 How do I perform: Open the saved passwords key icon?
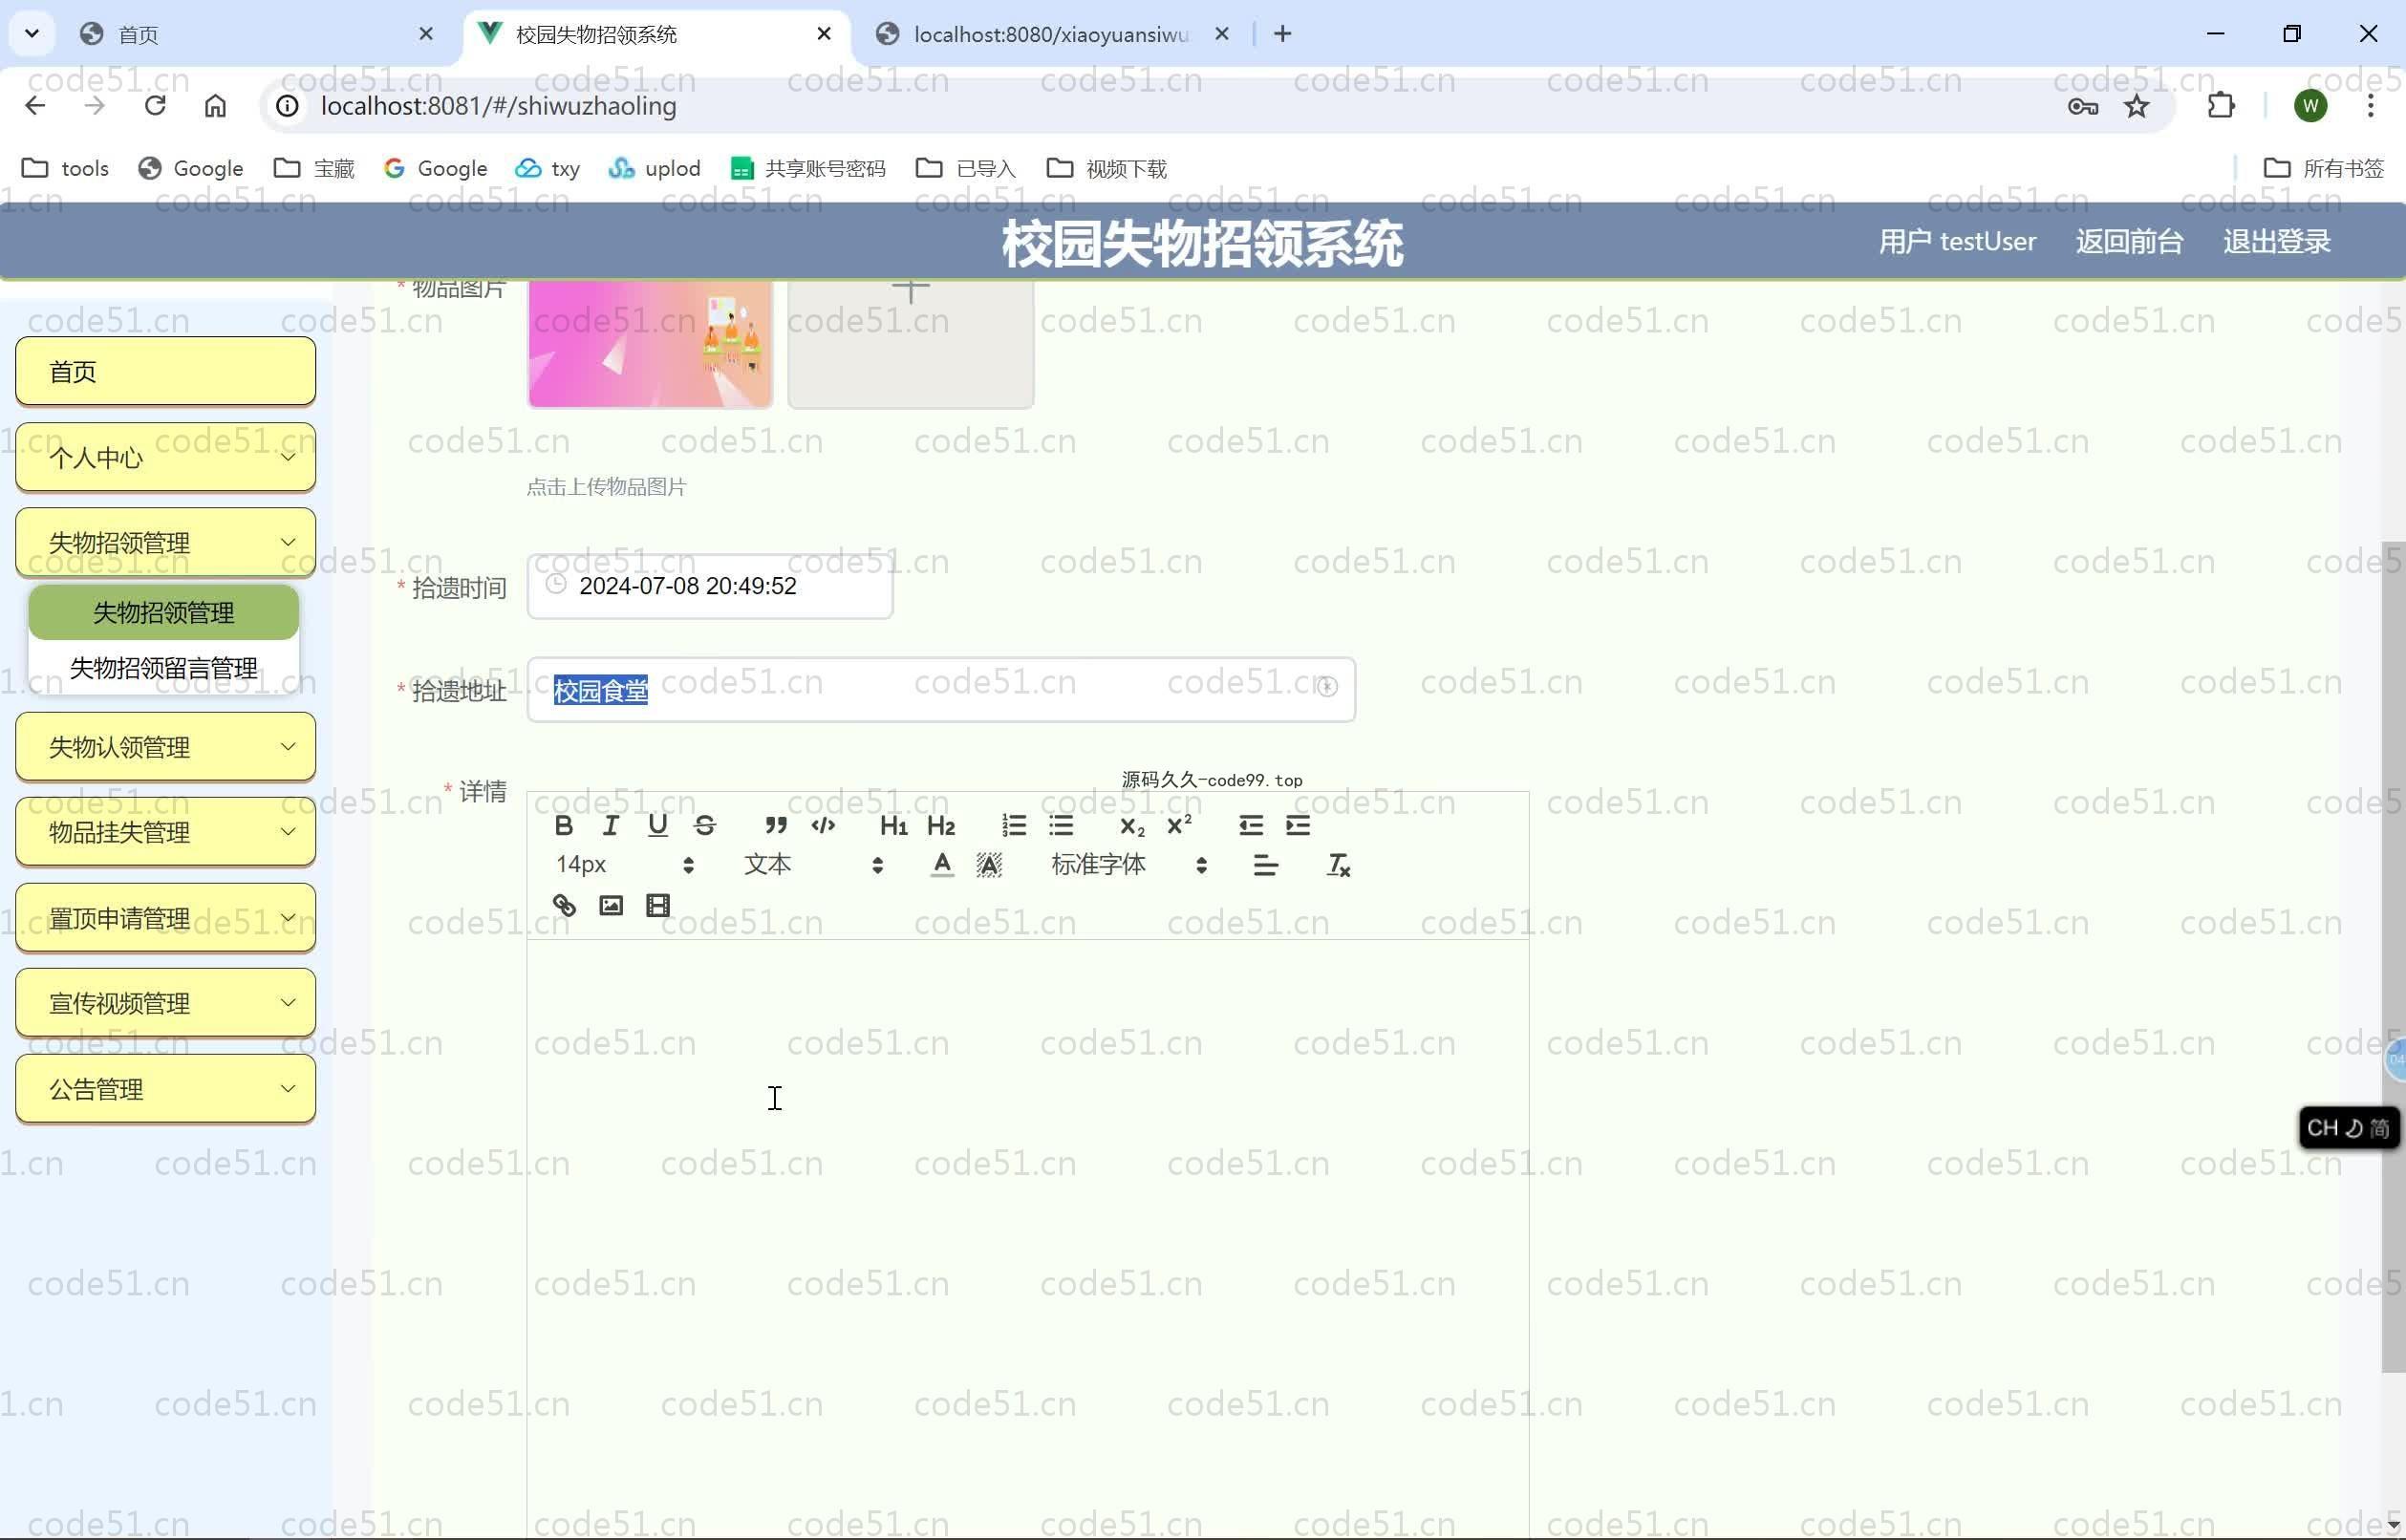click(2083, 106)
